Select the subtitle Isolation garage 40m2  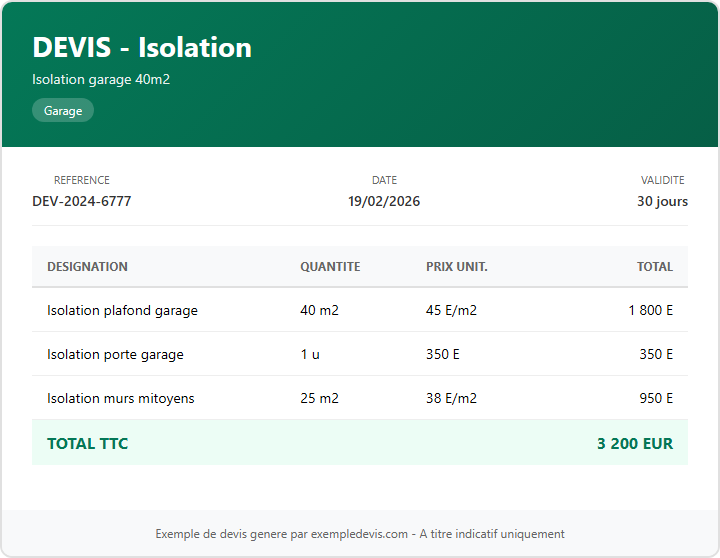tap(101, 79)
